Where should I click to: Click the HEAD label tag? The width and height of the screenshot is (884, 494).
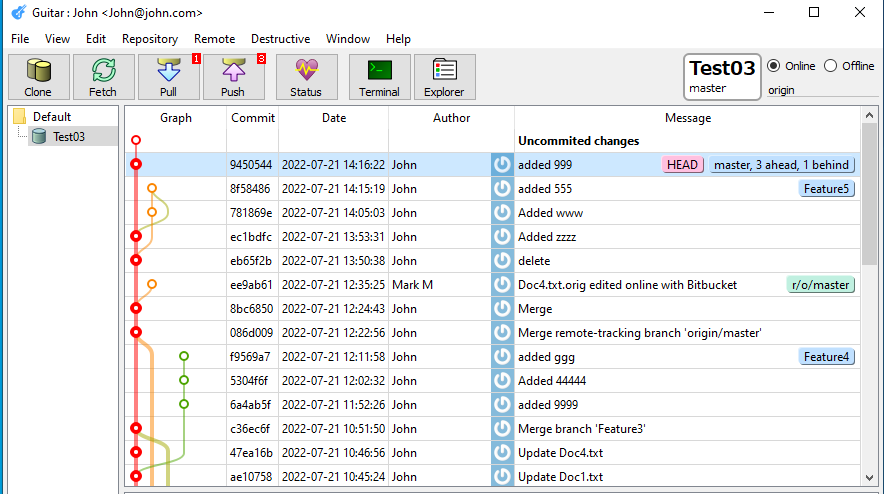tap(683, 165)
